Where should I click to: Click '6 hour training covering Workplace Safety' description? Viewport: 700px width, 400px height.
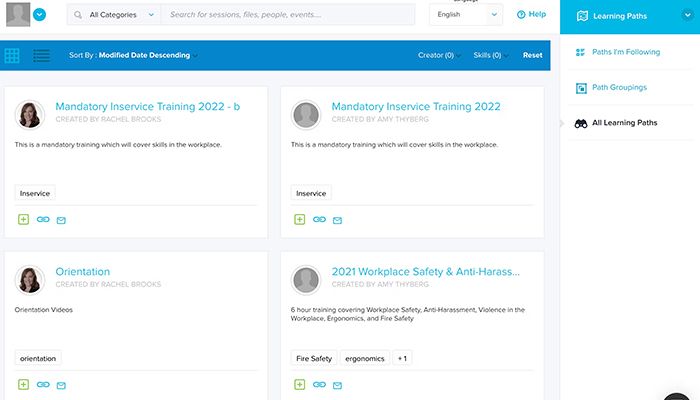click(x=408, y=314)
